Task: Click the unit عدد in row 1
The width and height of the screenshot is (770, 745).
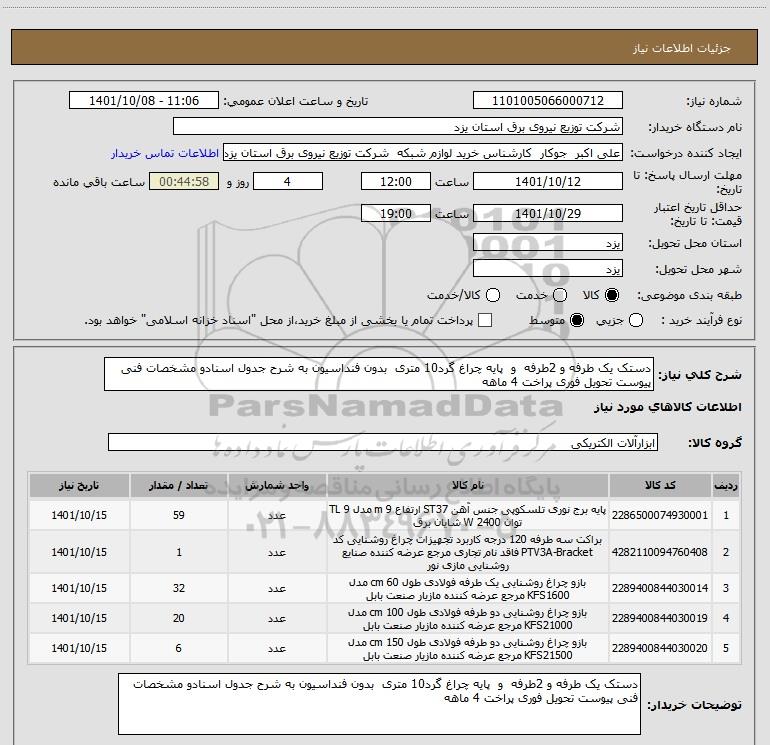Action: click(277, 515)
